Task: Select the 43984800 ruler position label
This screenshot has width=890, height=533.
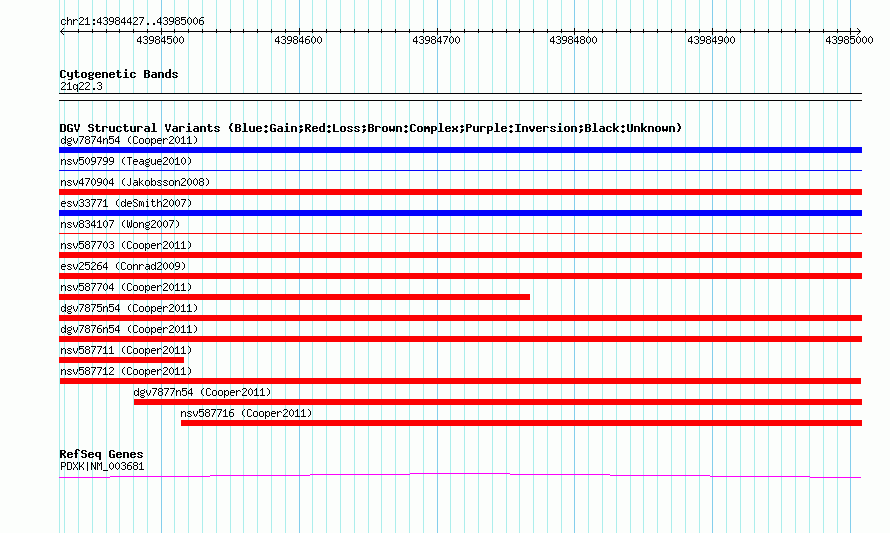Action: [x=573, y=40]
